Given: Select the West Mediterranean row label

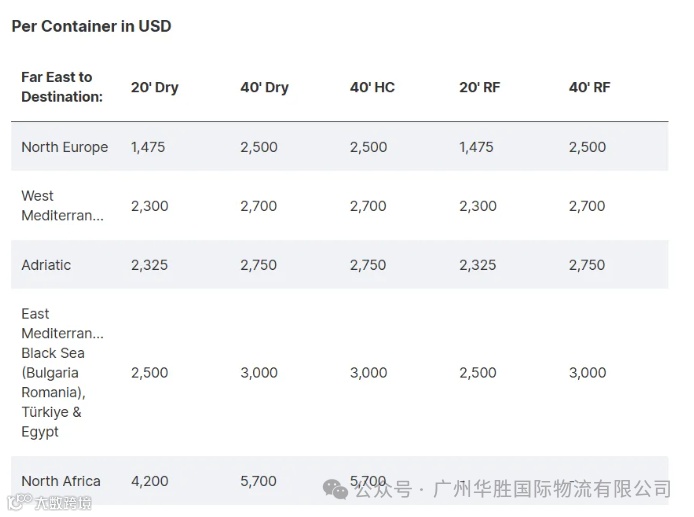Looking at the screenshot, I should [61, 206].
